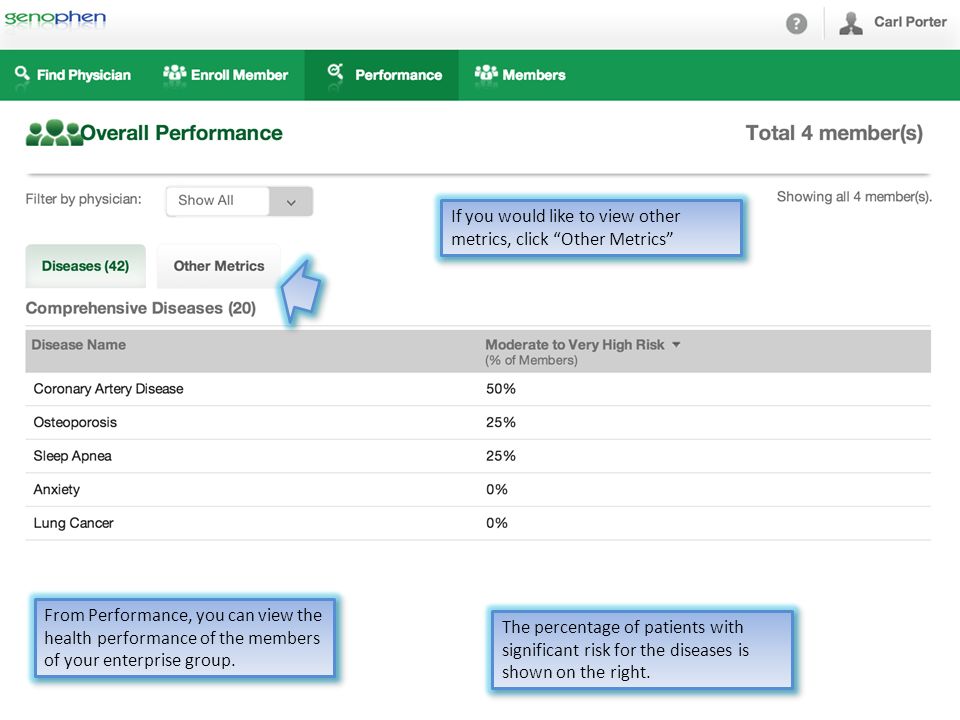The image size is (960, 720).
Task: Select the Diseases (42) tab
Action: [x=85, y=266]
